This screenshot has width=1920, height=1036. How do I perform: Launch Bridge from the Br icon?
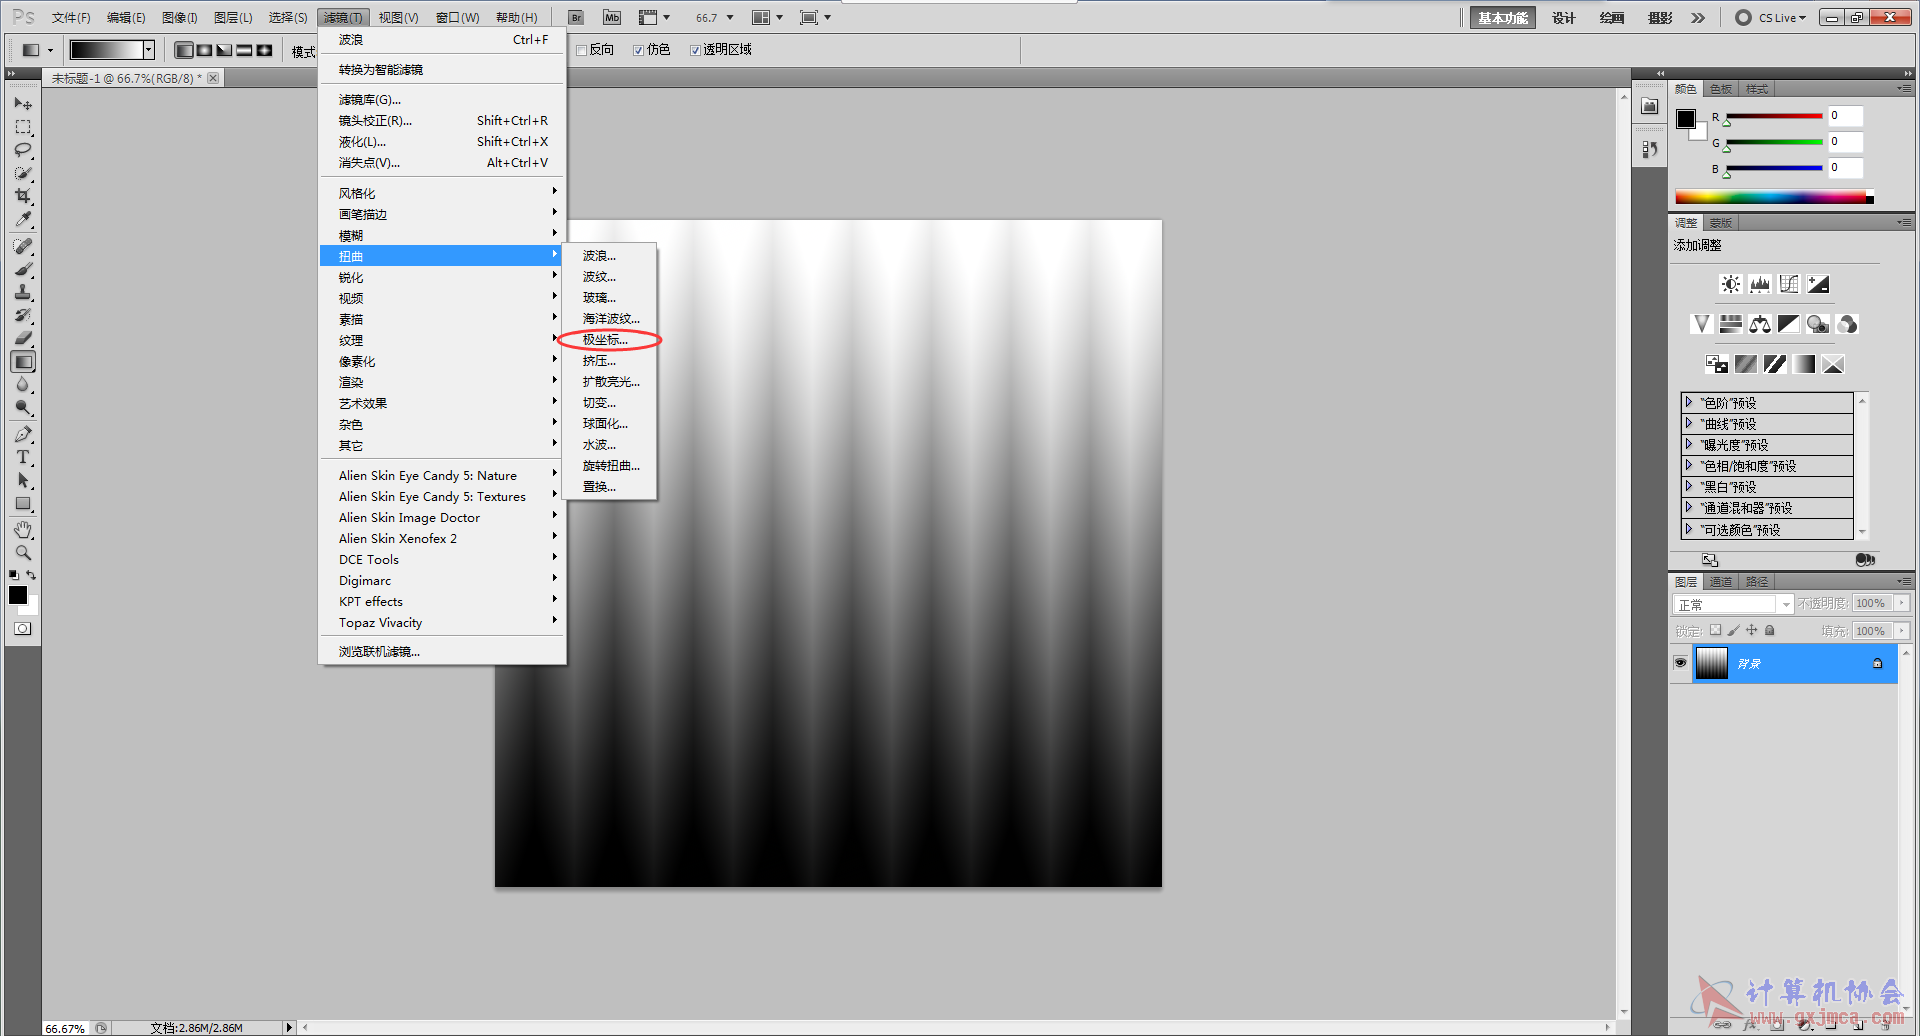tap(576, 18)
